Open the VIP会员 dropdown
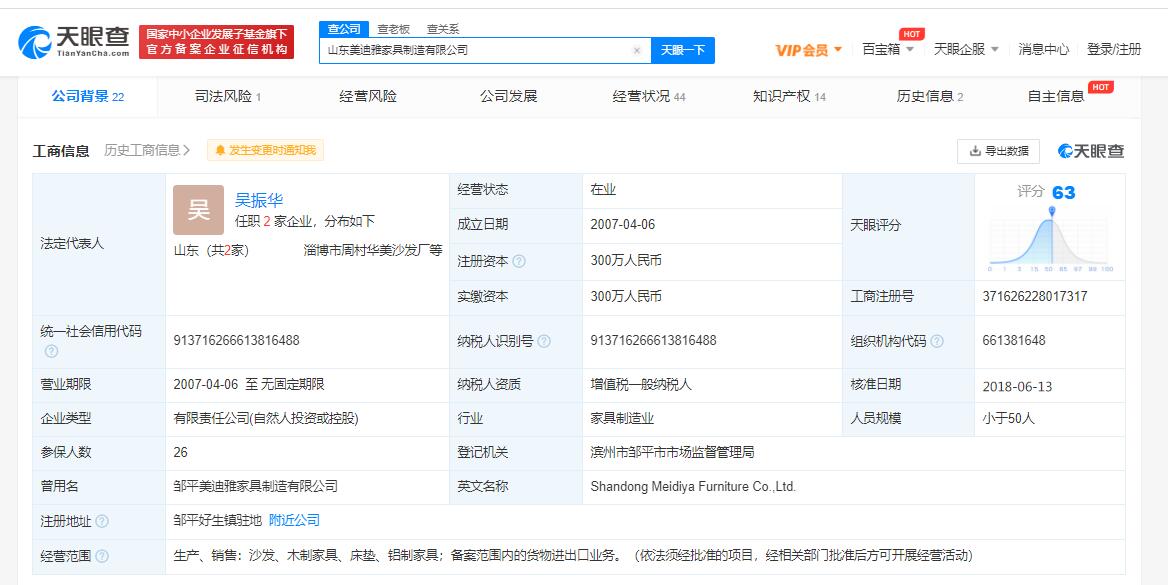1168x585 pixels. tap(808, 50)
